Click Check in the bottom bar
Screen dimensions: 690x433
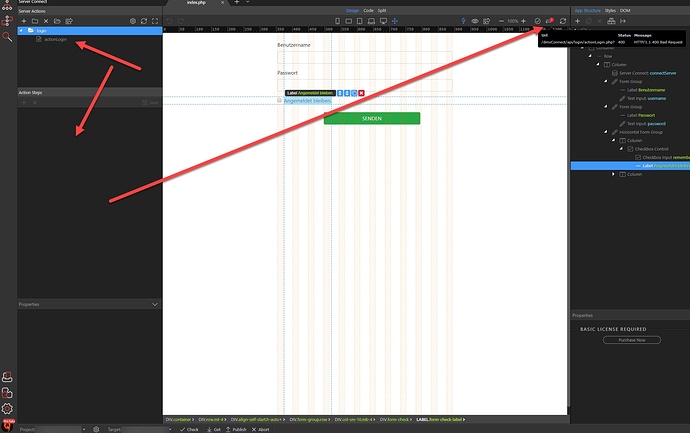point(189,429)
